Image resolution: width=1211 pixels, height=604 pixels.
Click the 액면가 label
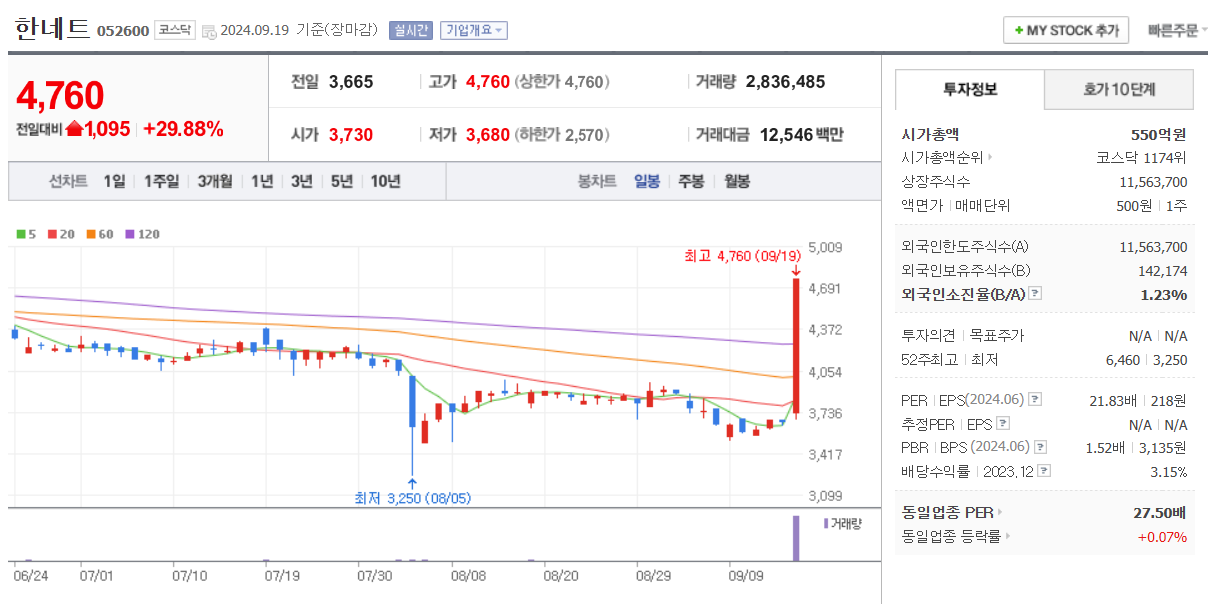click(921, 206)
